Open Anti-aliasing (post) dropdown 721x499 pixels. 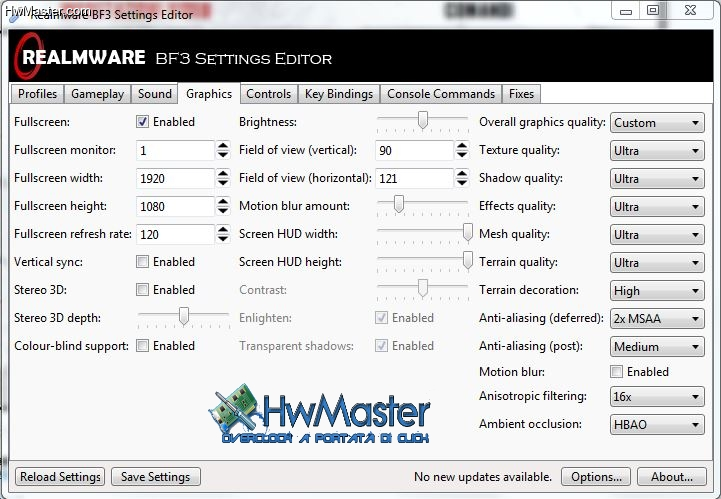[657, 347]
